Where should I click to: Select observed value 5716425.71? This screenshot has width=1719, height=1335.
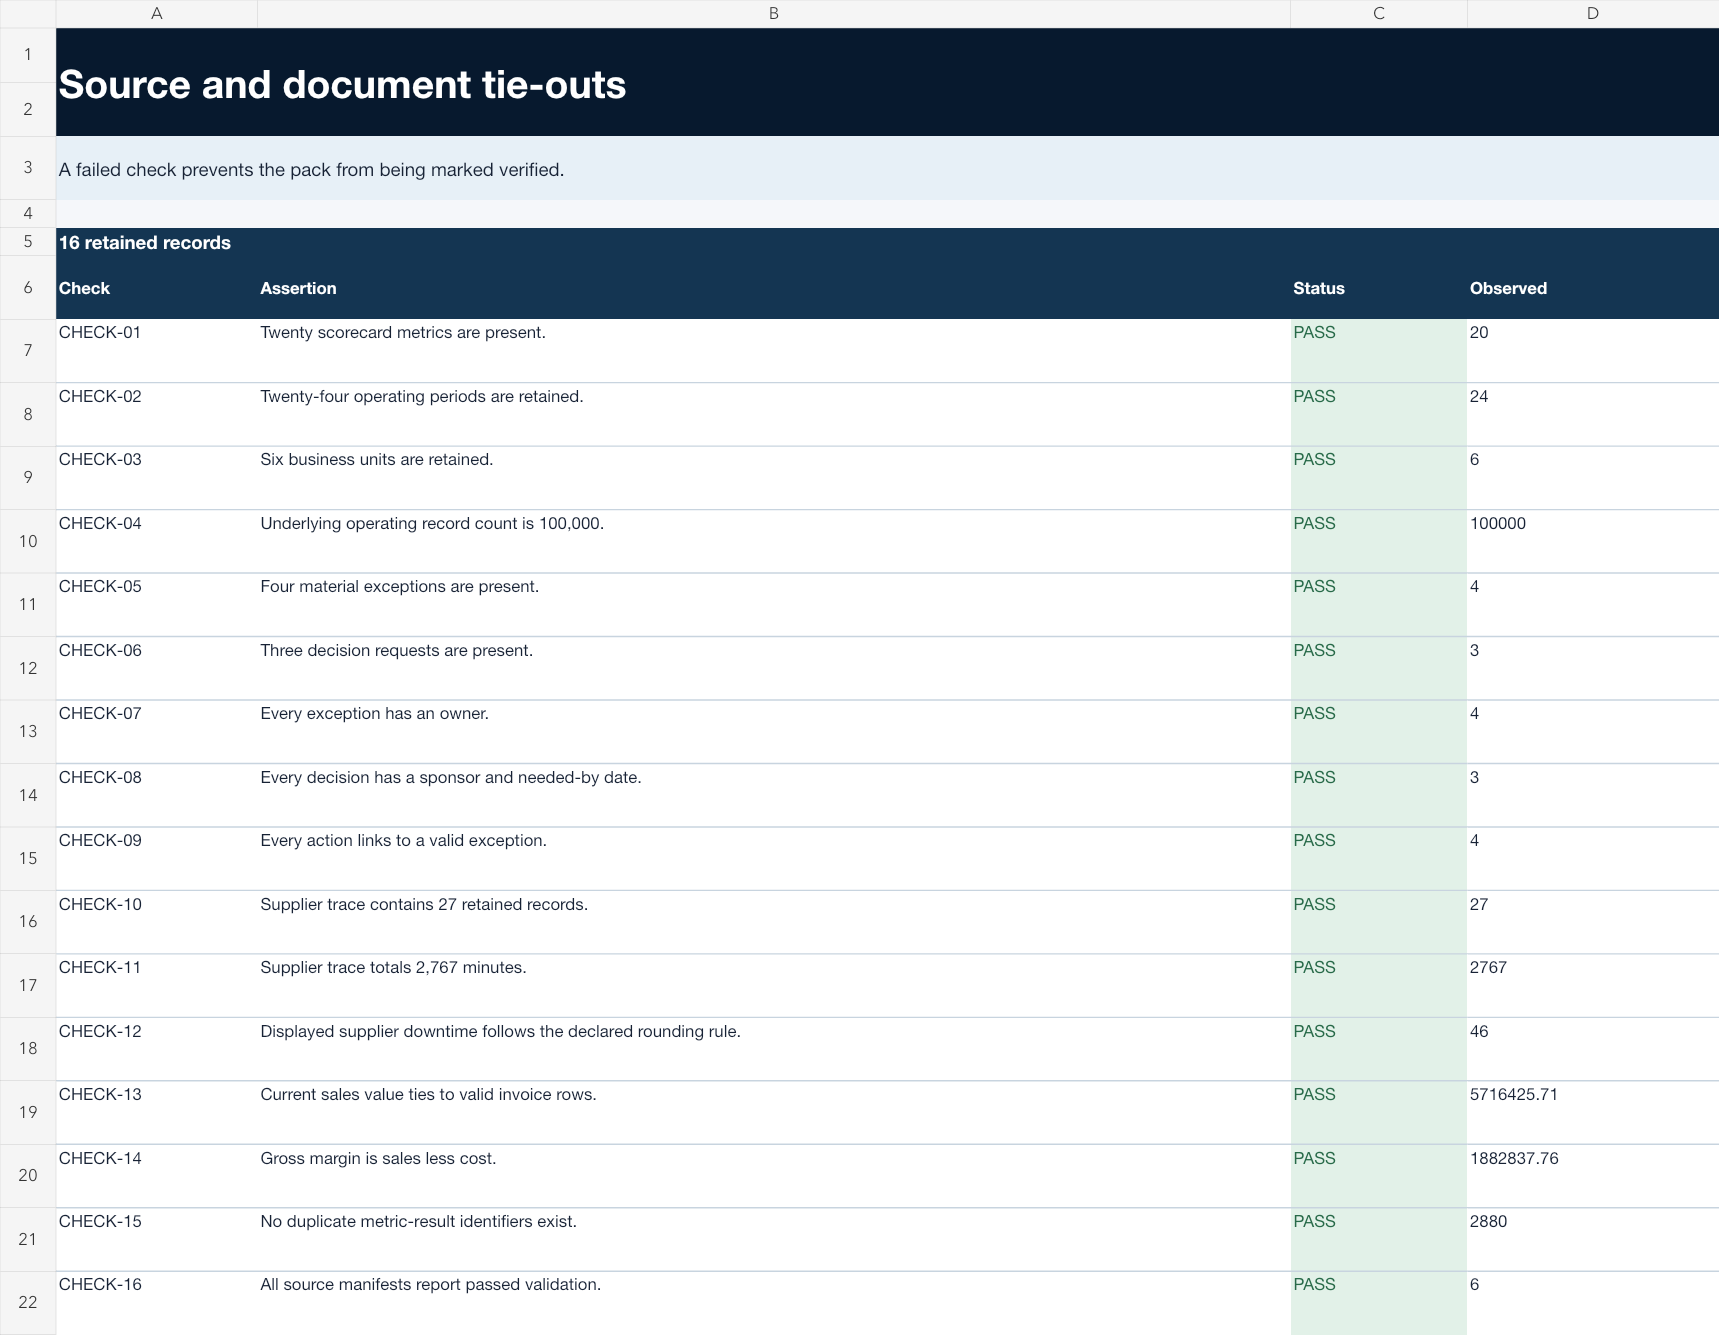(1592, 1113)
